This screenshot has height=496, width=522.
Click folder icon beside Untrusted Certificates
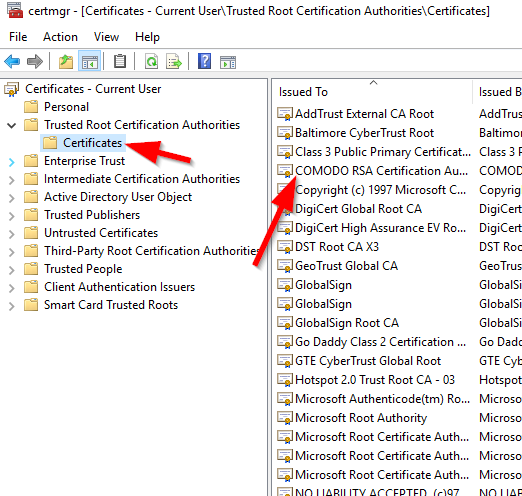31,233
